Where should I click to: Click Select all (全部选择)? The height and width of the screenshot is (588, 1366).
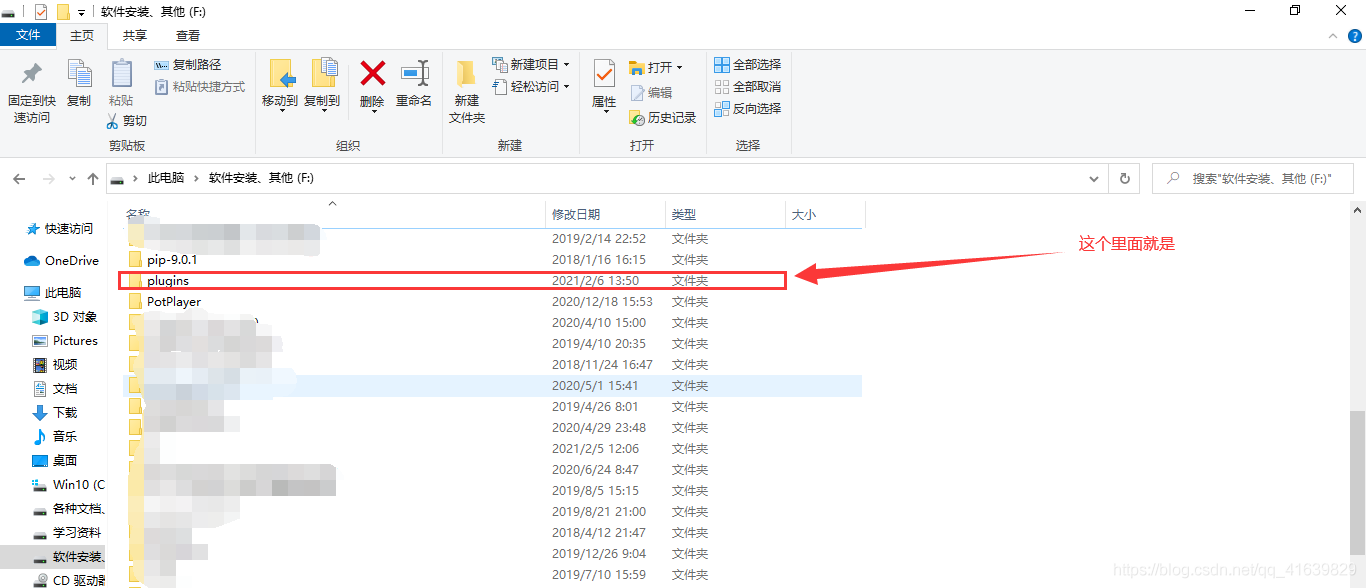pos(748,65)
